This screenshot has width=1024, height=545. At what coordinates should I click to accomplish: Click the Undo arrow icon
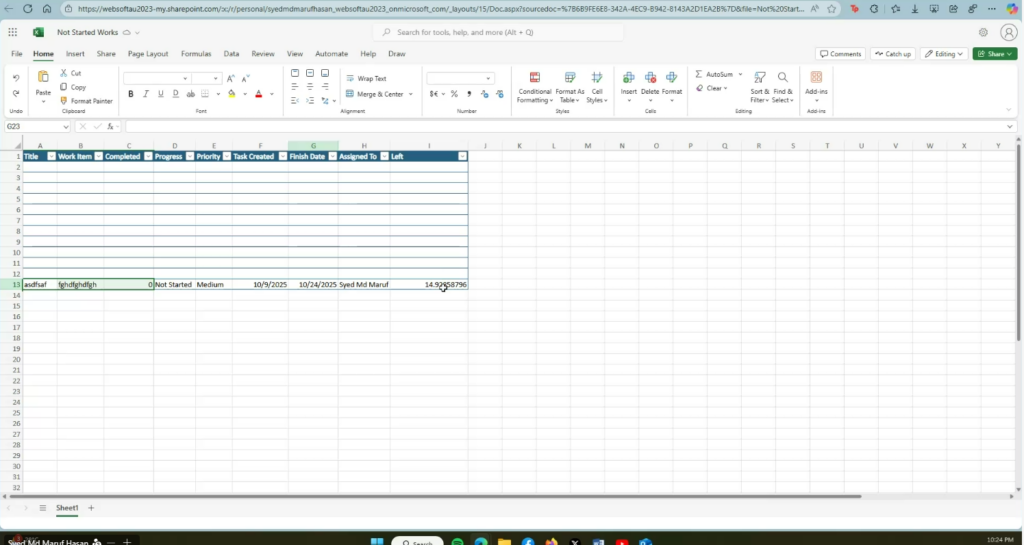(x=16, y=78)
